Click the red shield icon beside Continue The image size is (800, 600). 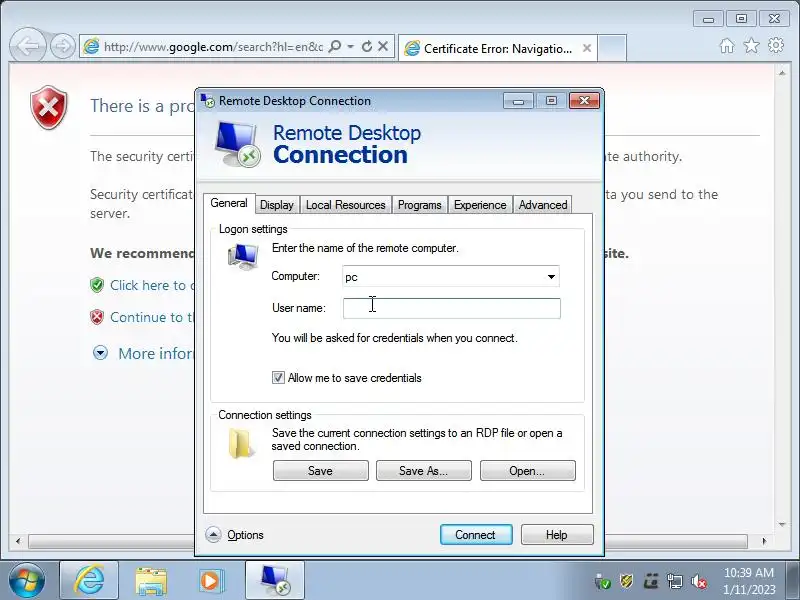(x=97, y=317)
